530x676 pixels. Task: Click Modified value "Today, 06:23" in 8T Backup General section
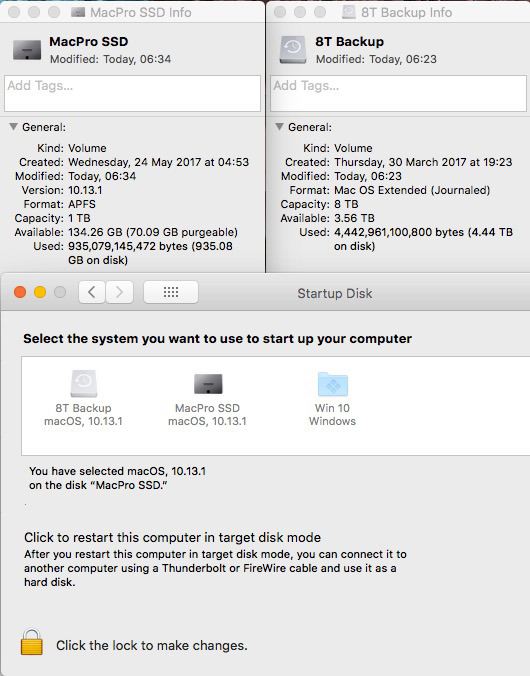coord(368,176)
